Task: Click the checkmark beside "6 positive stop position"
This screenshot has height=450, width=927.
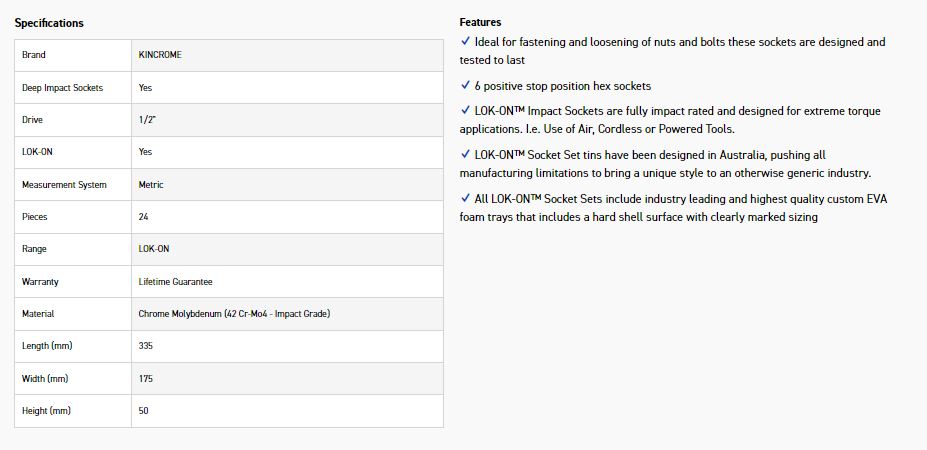Action: point(465,86)
